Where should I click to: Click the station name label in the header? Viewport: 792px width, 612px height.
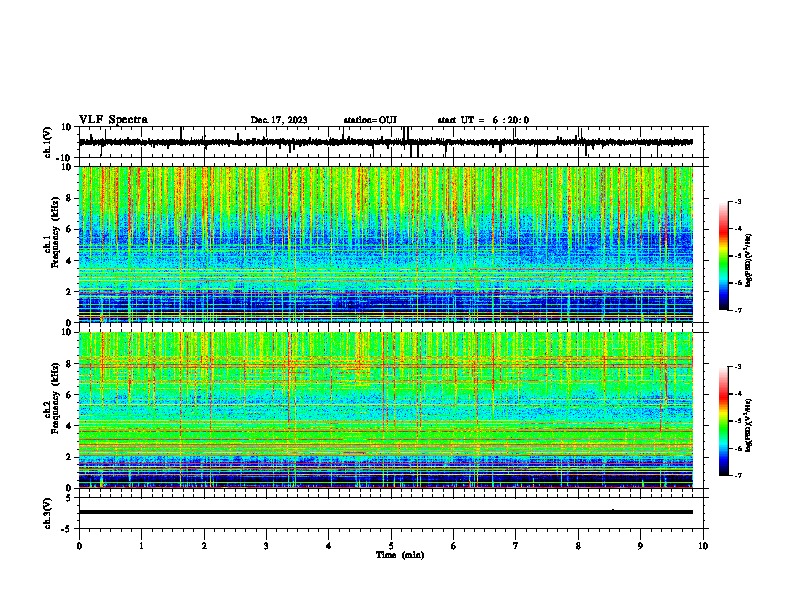tap(370, 120)
